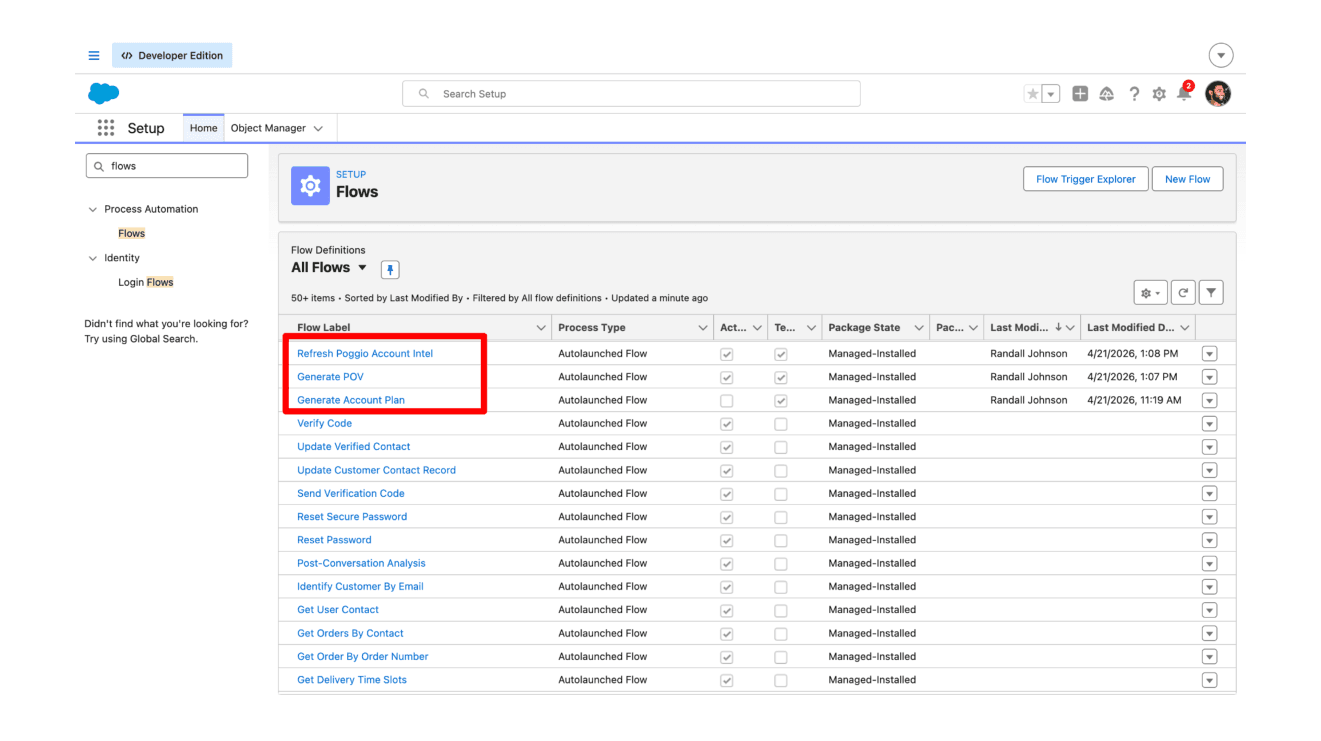Open the list filter funnel icon
1321x741 pixels.
(x=1211, y=293)
